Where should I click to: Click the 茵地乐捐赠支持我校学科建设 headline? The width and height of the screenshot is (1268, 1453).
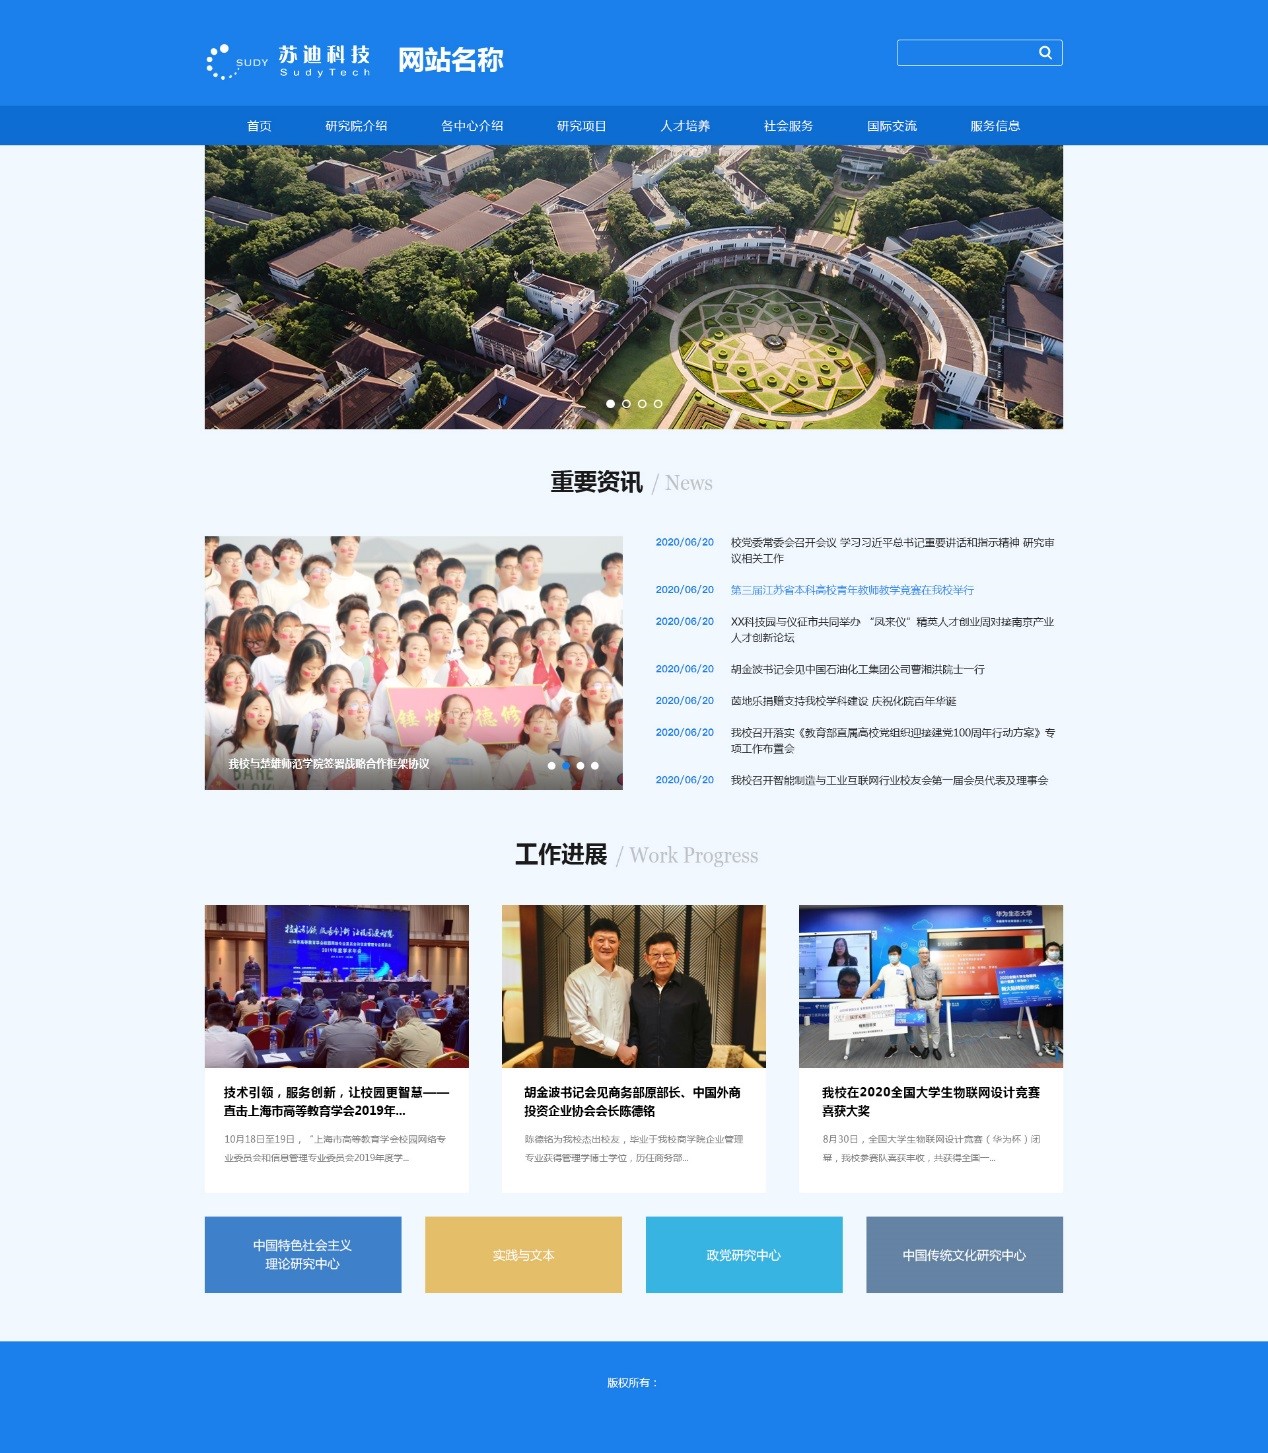843,701
